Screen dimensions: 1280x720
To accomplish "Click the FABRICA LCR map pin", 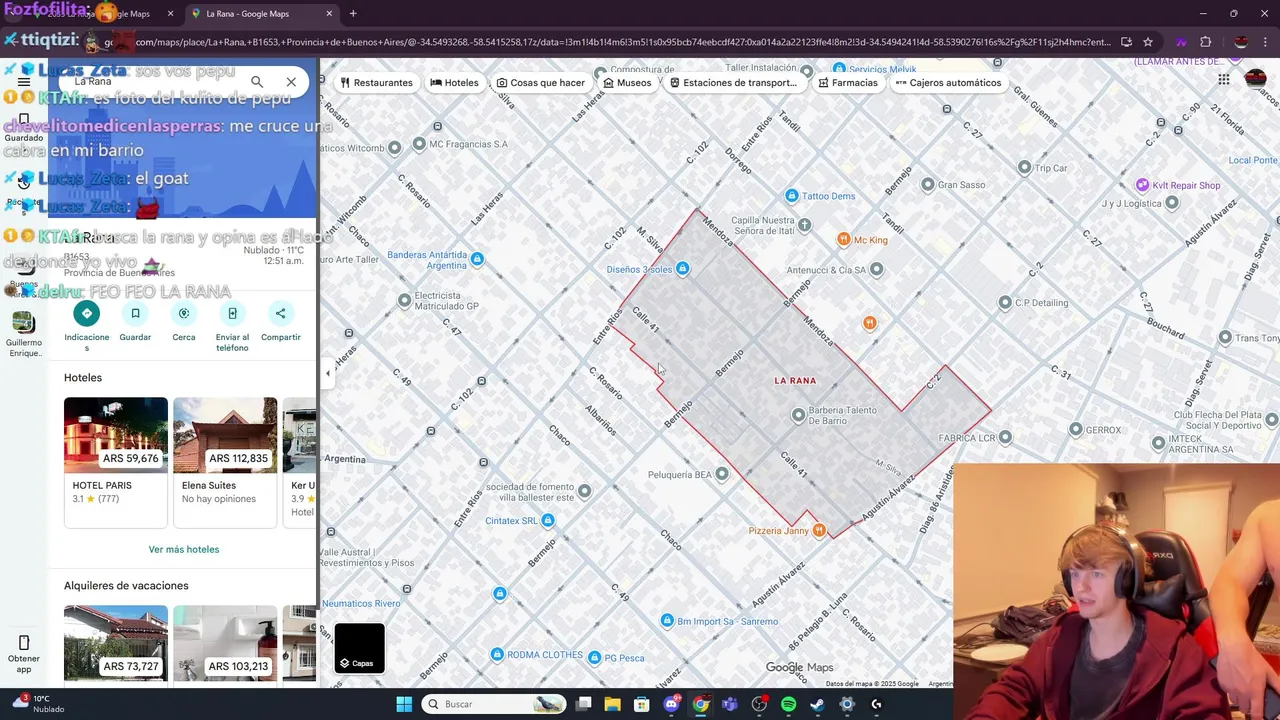I will 1005,438.
